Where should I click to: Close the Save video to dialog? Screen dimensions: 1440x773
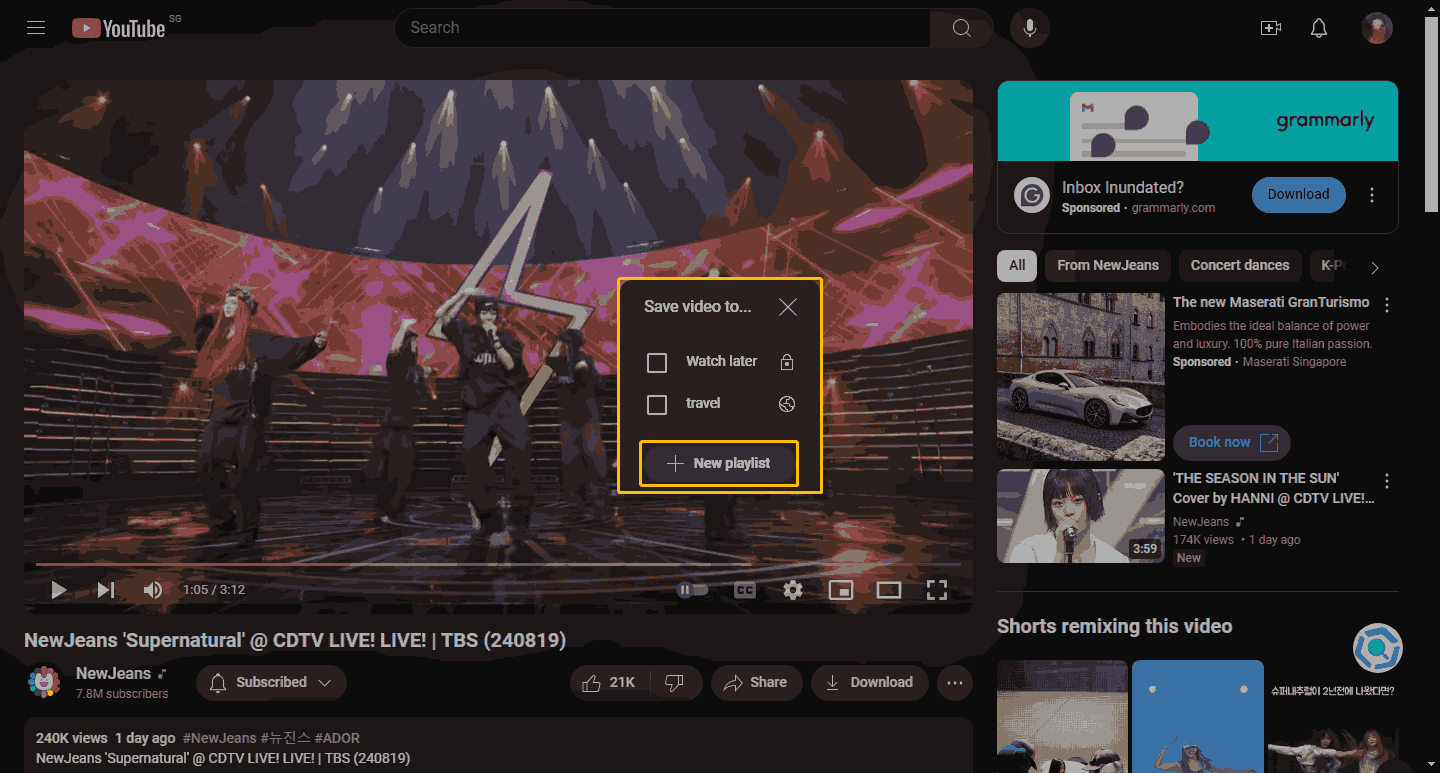pos(788,307)
